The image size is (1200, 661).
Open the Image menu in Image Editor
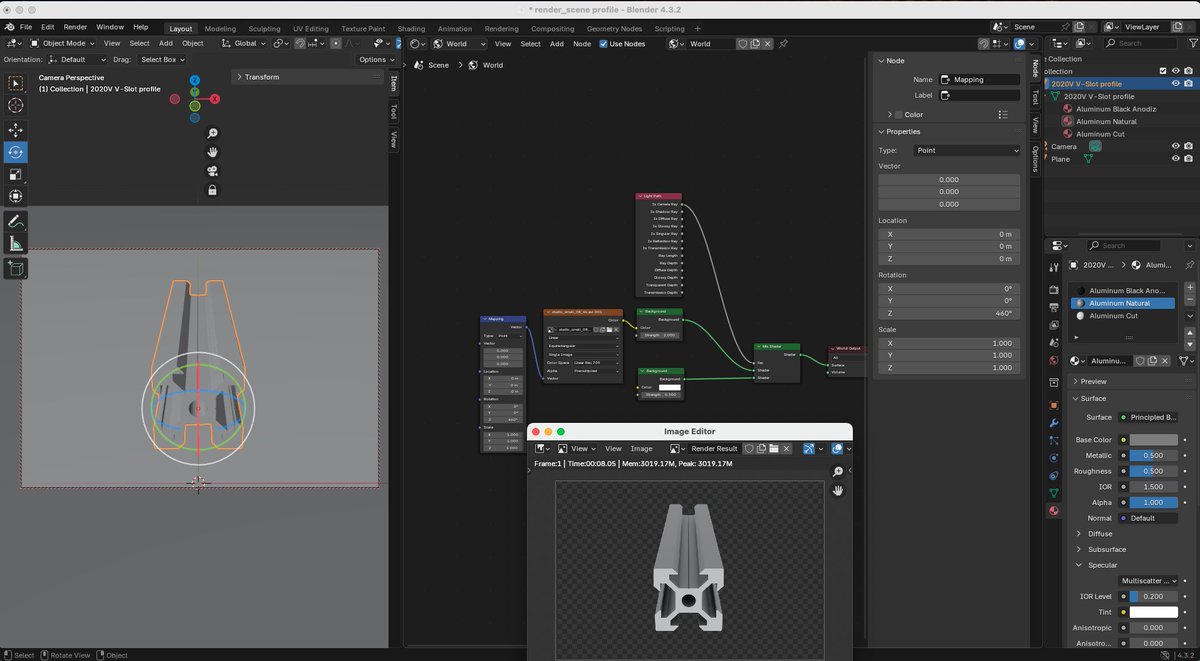(641, 449)
